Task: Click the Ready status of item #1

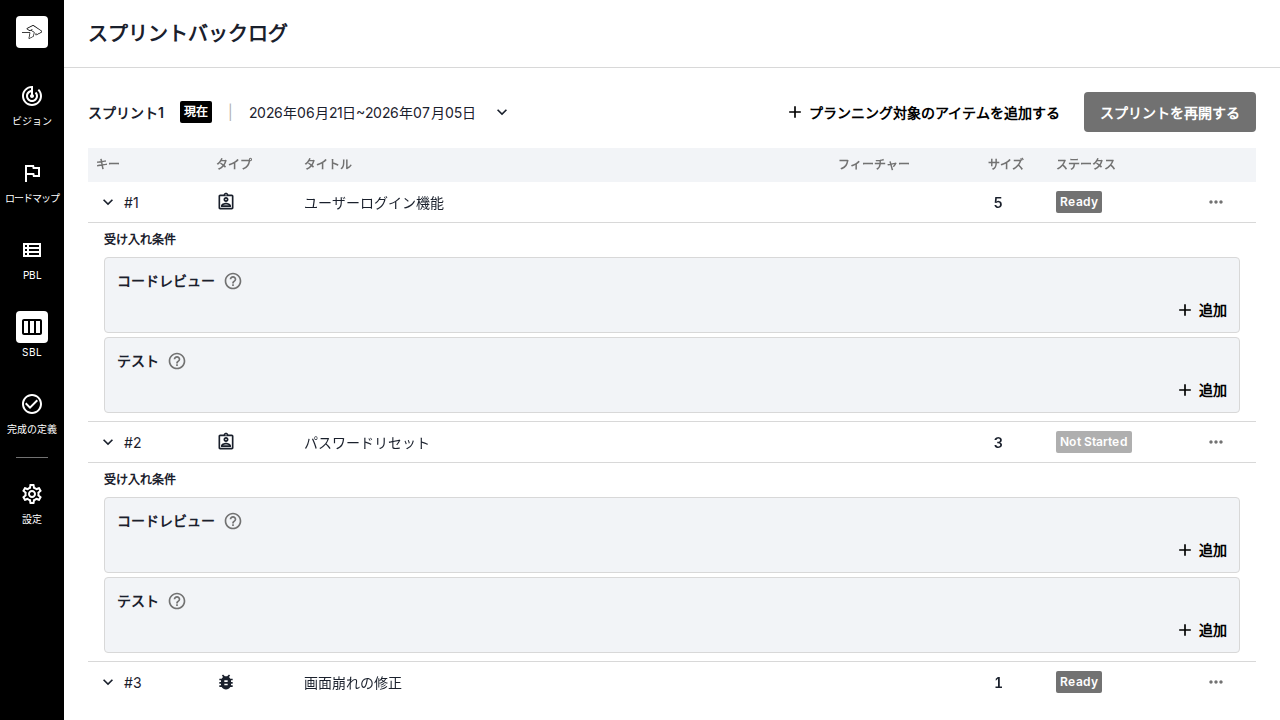Action: [x=1079, y=202]
